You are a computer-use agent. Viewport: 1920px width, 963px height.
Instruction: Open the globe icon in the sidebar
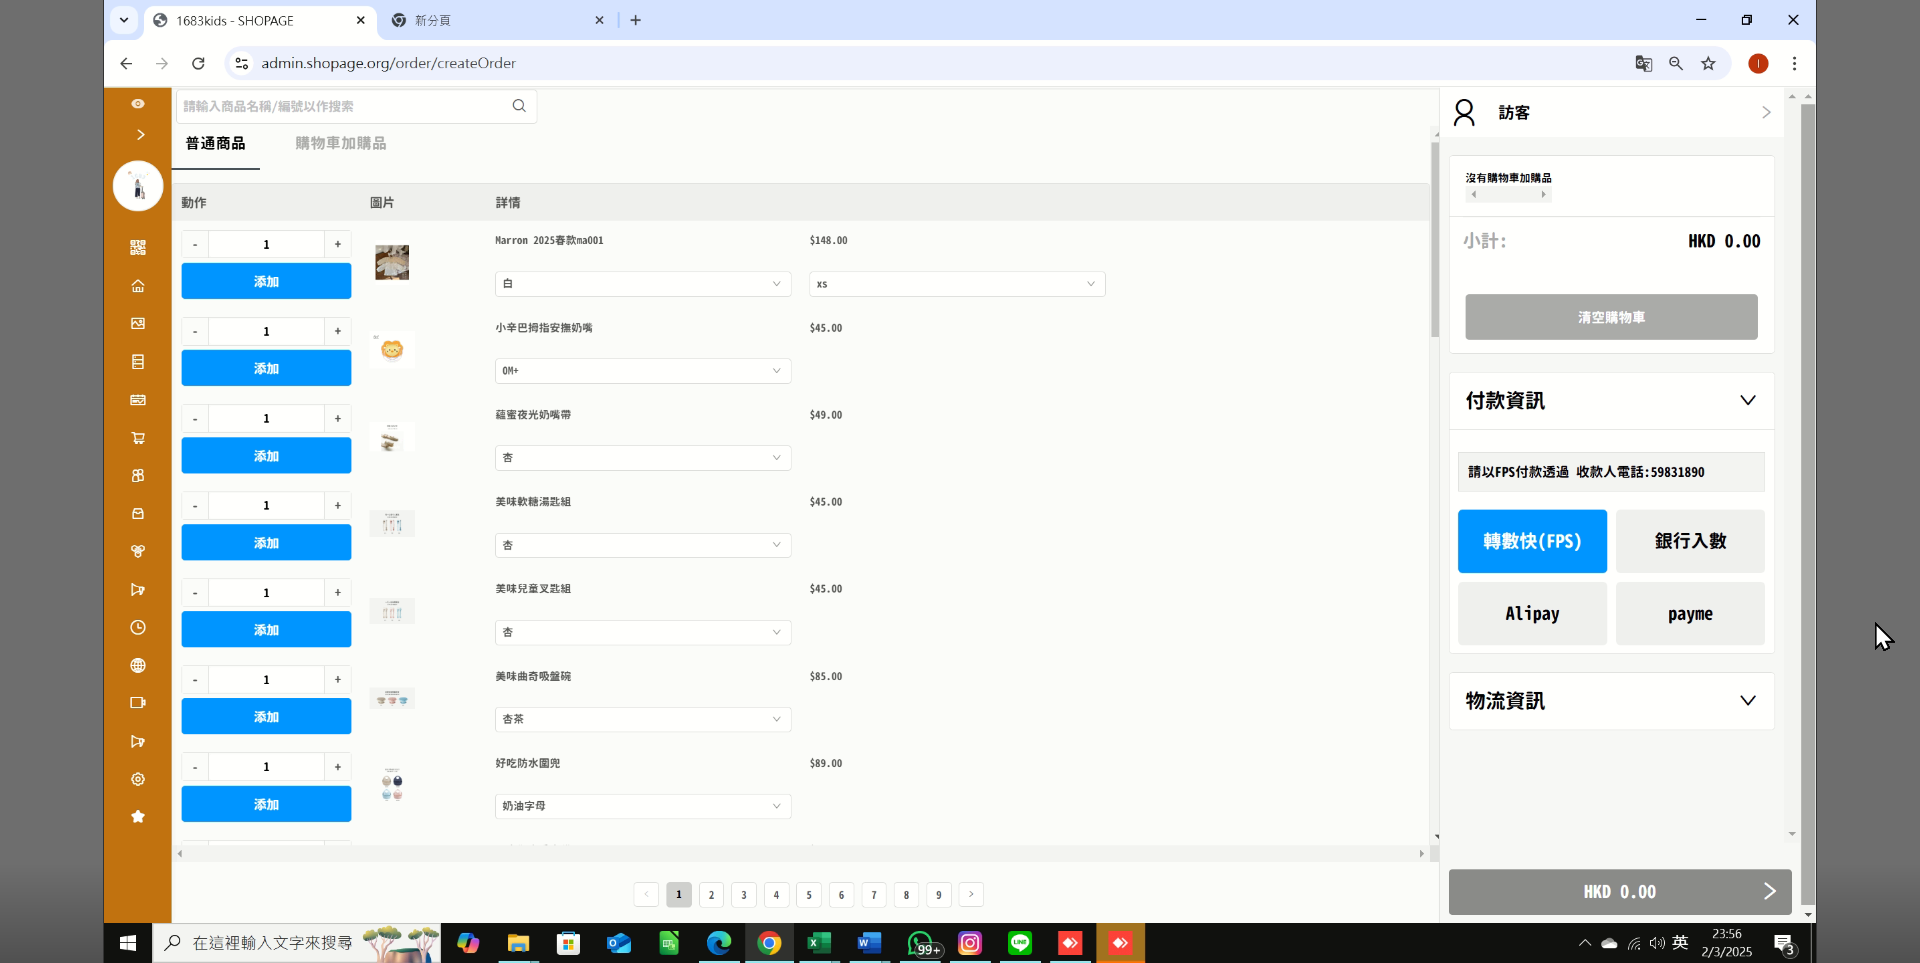pos(138,665)
